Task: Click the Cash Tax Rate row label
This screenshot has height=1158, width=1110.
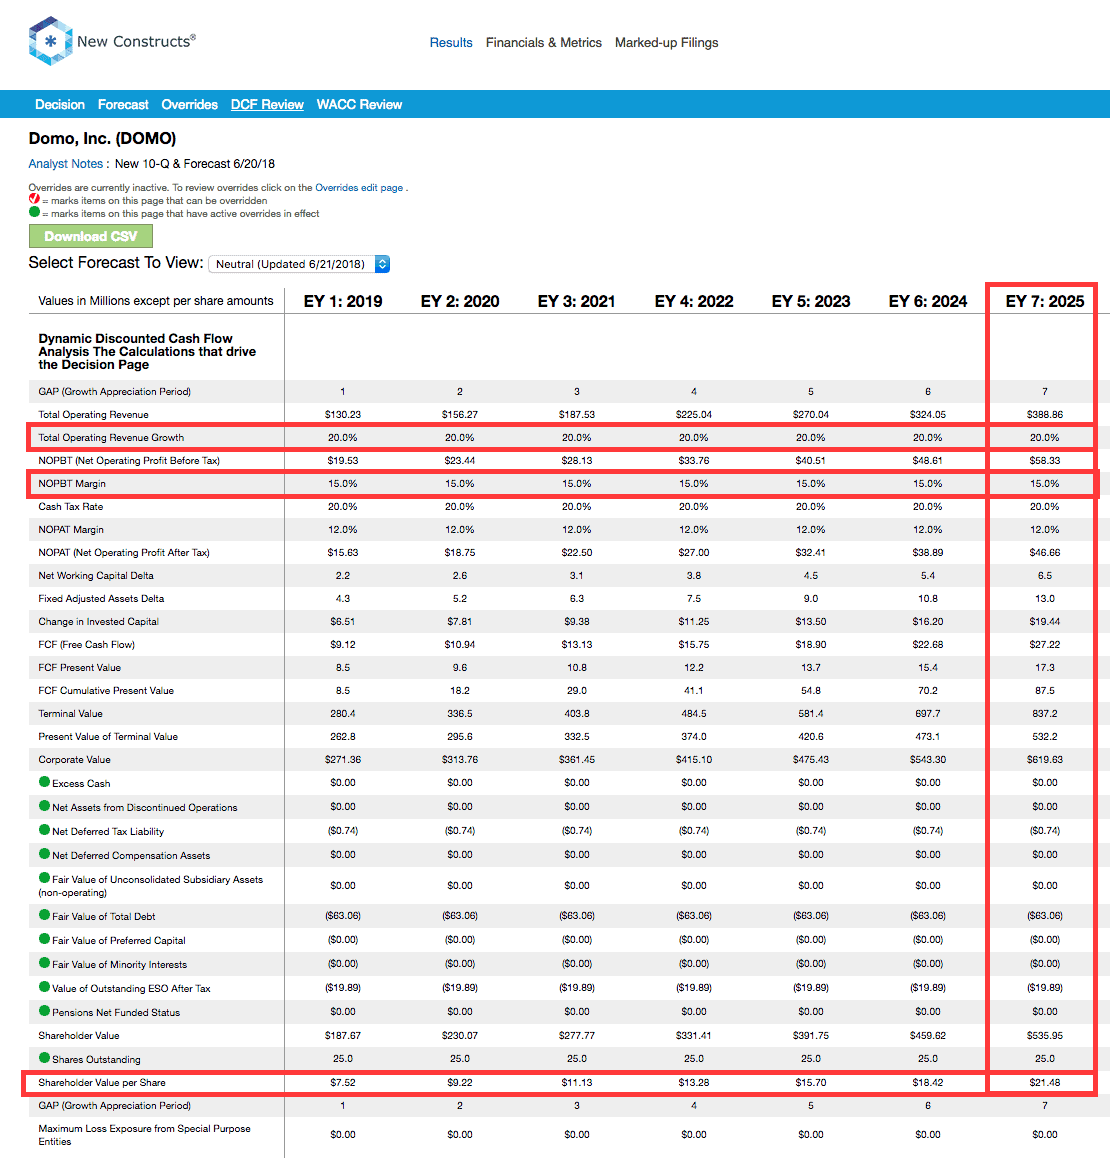Action: point(71,507)
